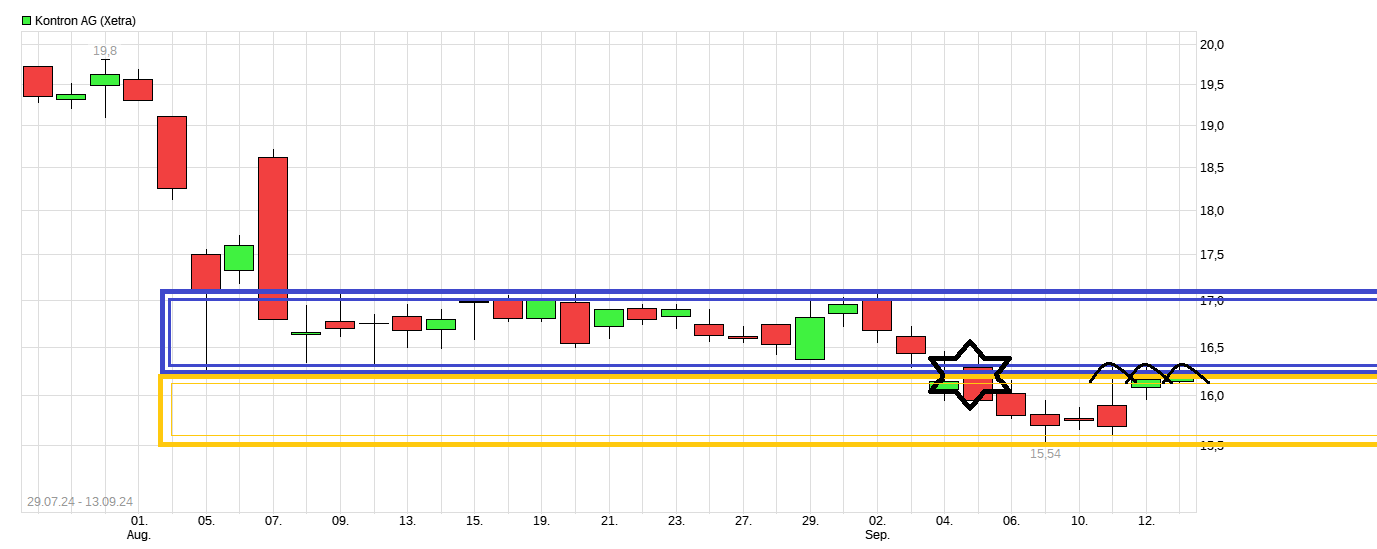1377x549 pixels.
Task: Click the 18,5 value on the price axis
Action: tap(1213, 168)
